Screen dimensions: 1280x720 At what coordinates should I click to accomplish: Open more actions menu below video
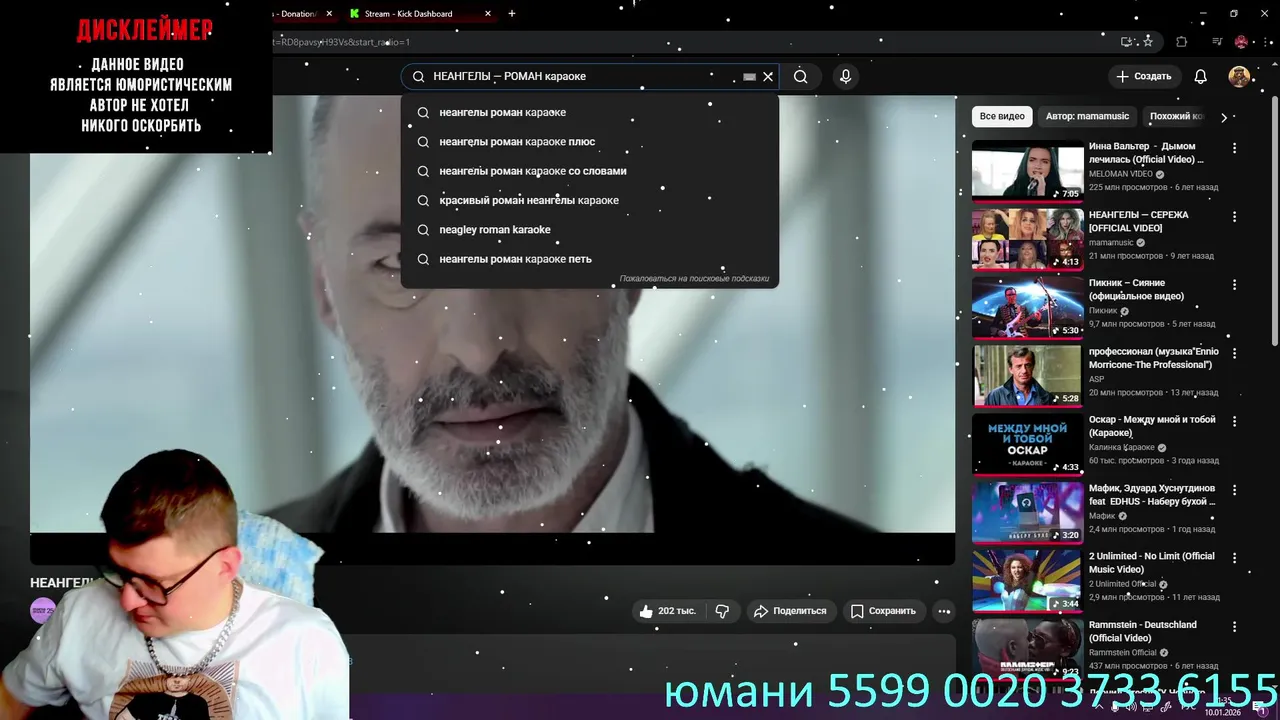pos(943,611)
